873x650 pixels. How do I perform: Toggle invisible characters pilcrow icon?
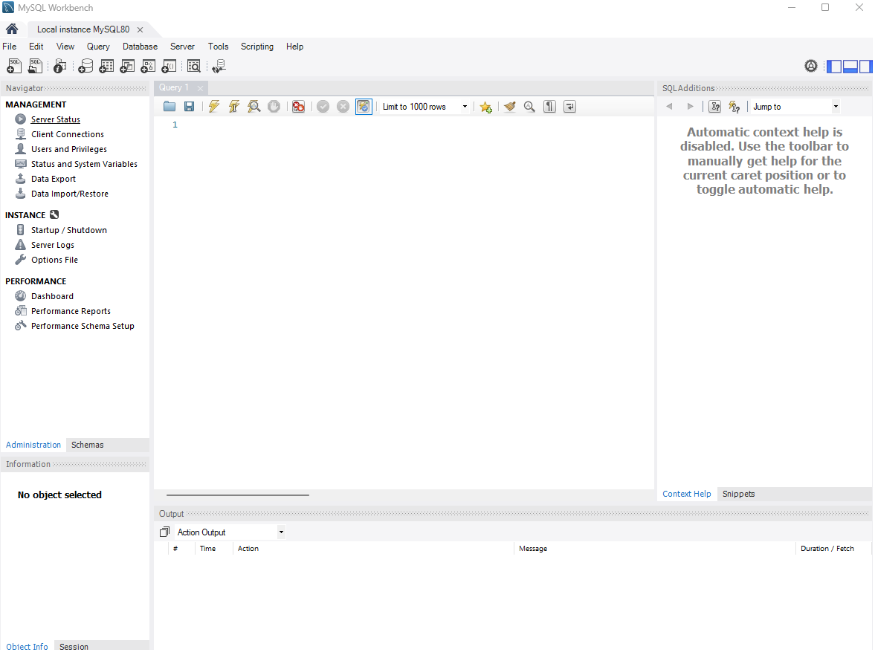point(549,107)
